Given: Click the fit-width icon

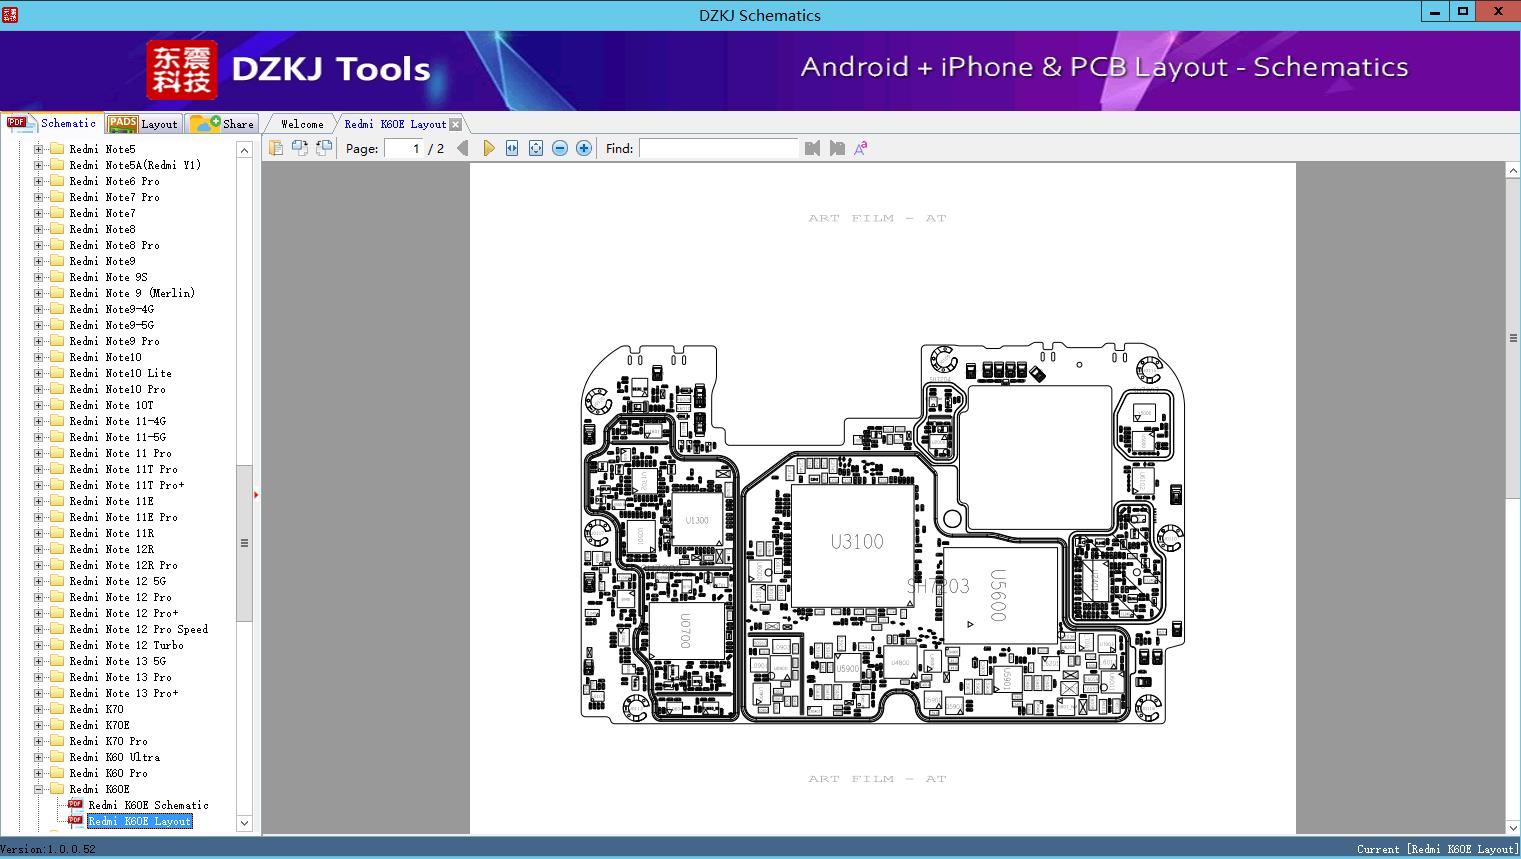Looking at the screenshot, I should click(x=512, y=148).
